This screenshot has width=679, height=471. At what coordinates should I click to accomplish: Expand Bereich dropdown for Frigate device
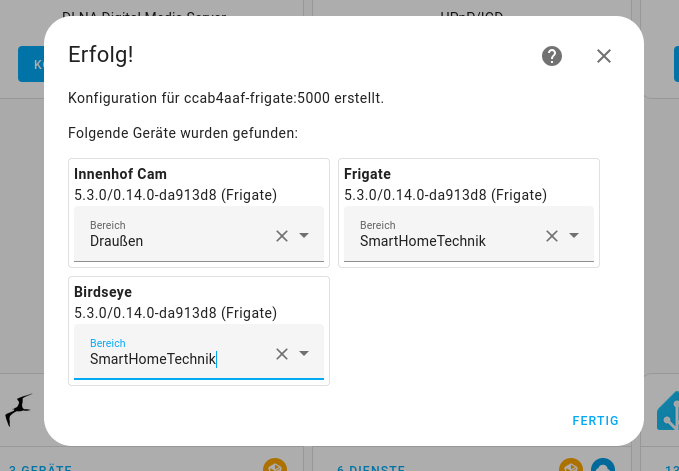coord(575,236)
